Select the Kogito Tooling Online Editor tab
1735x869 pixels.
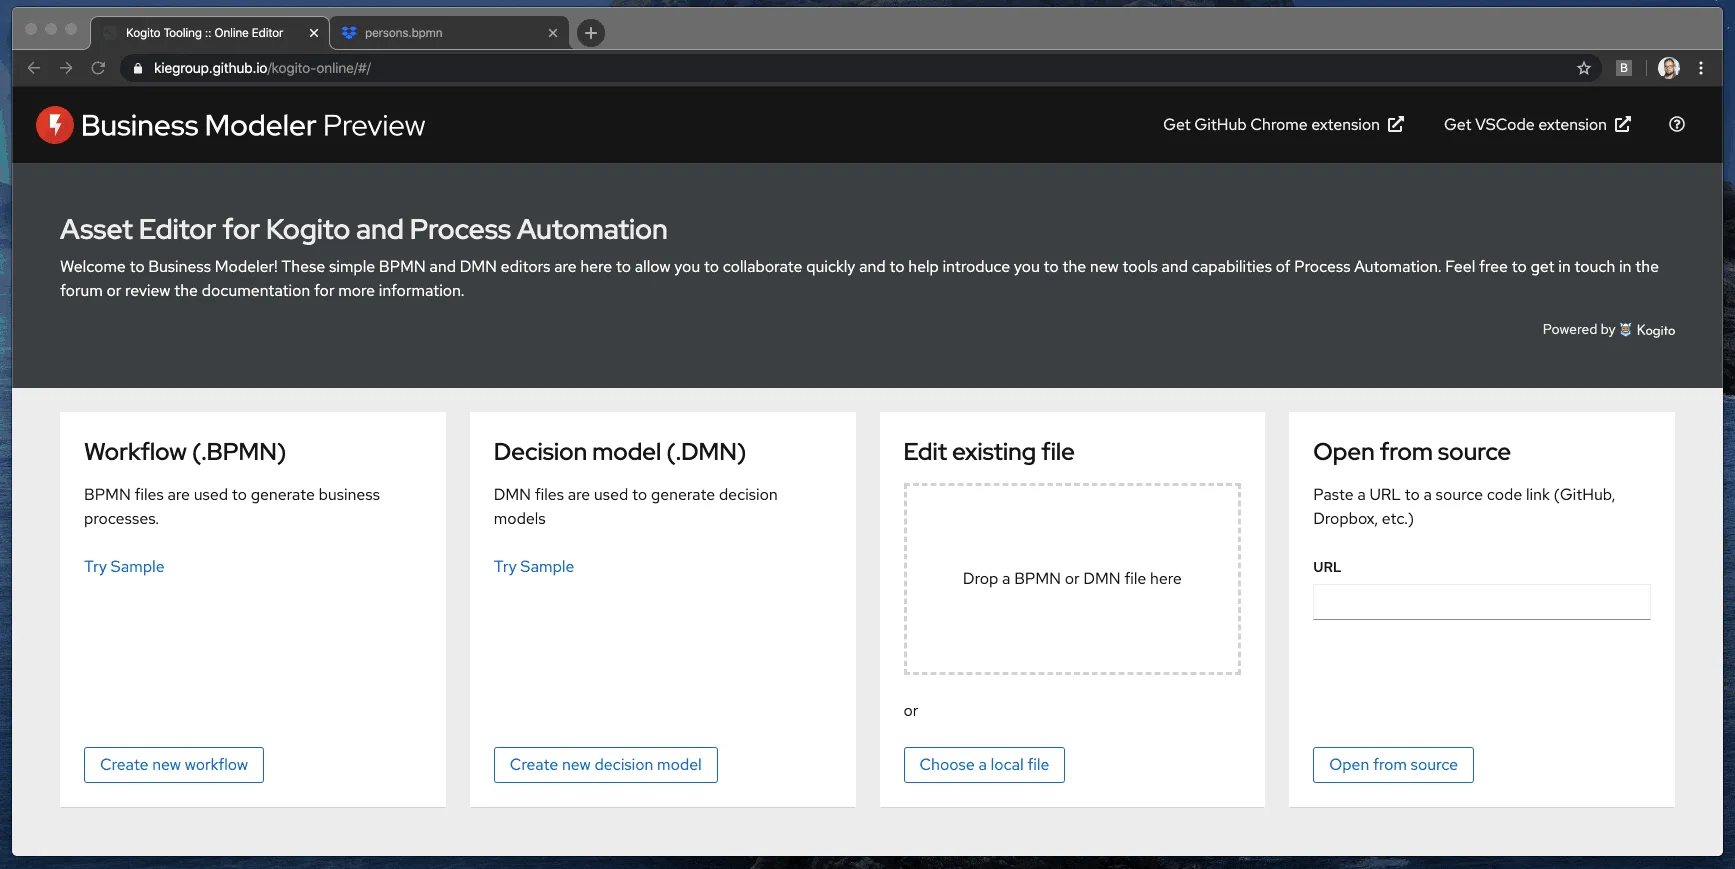pyautogui.click(x=210, y=33)
